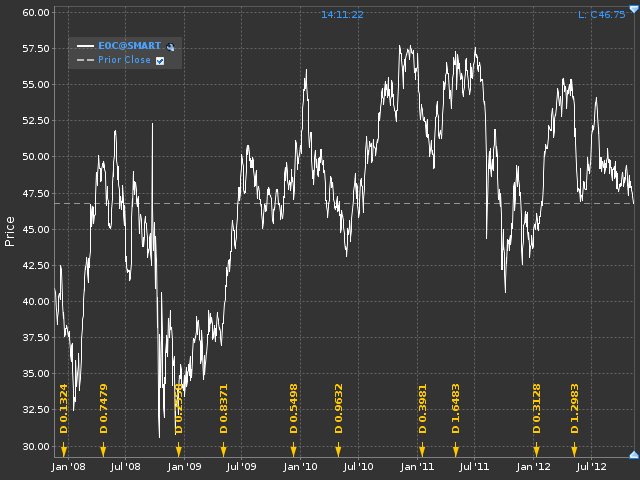This screenshot has width=640, height=480.
Task: Select the D 0.3981 dividend marker arrow
Action: [422, 449]
